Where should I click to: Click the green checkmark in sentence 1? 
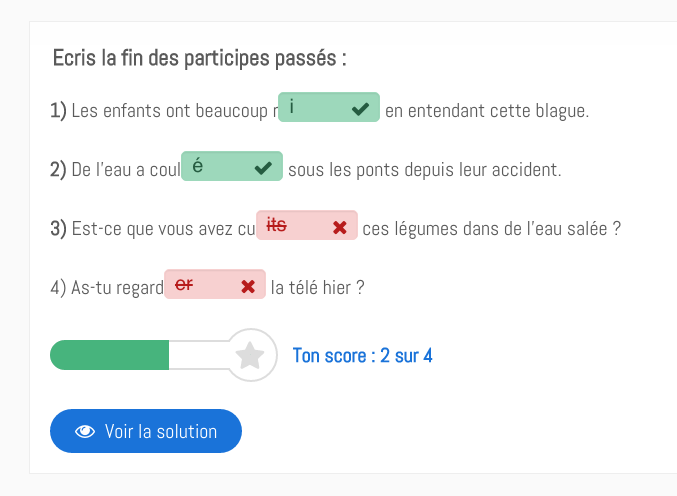pos(360,109)
